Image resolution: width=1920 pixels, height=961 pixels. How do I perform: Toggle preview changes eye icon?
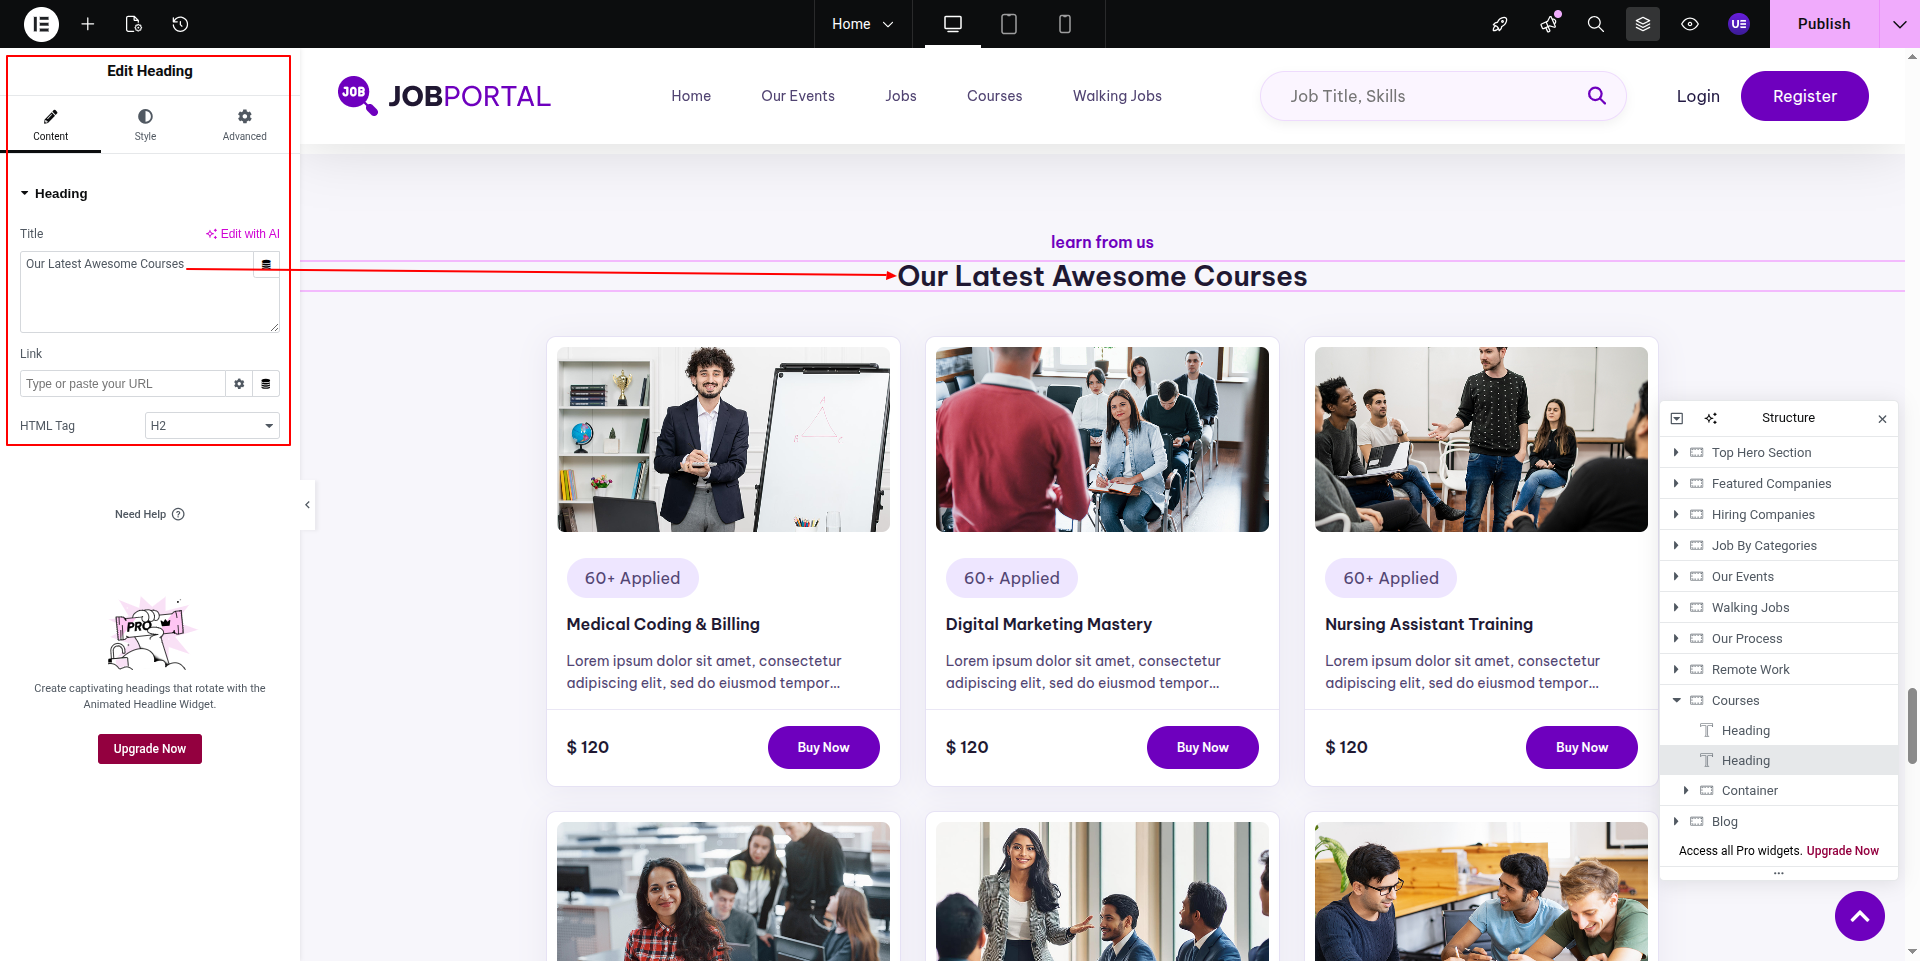coord(1690,24)
